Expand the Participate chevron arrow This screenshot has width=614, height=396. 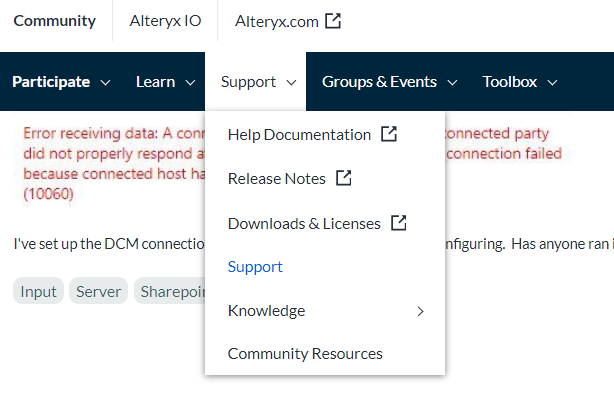coord(105,83)
